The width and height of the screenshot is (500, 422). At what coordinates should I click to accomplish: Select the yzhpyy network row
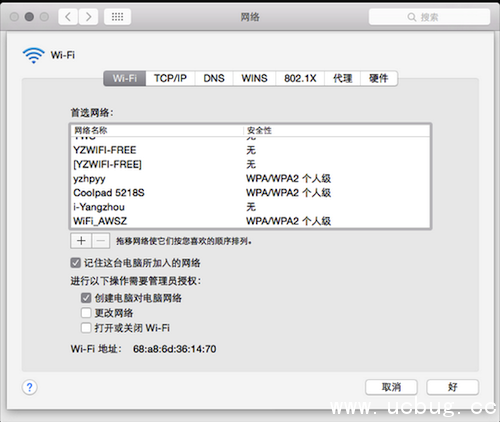250,179
